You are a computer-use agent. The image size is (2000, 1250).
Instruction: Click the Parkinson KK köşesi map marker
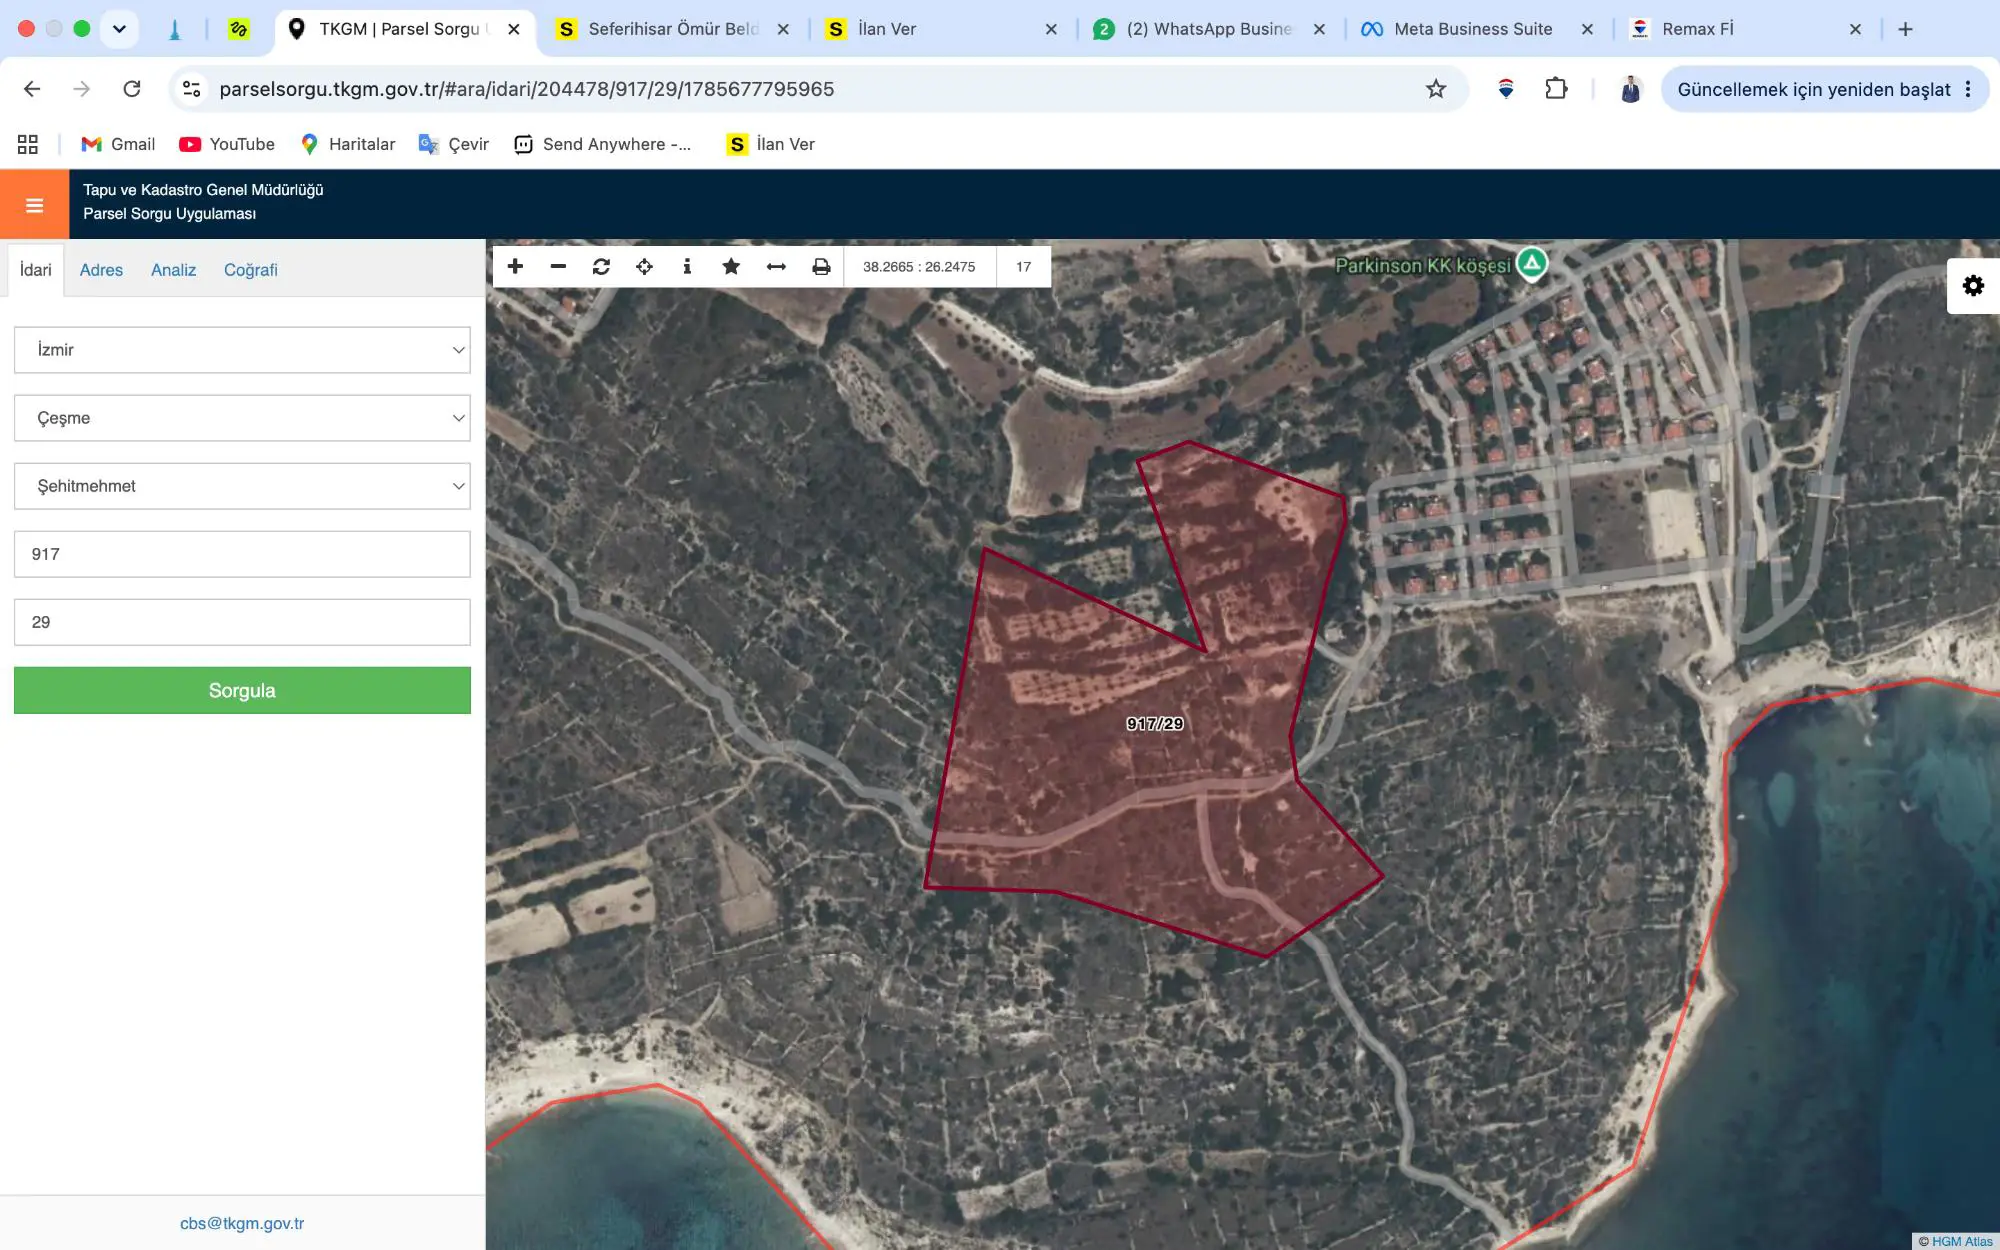click(x=1531, y=263)
